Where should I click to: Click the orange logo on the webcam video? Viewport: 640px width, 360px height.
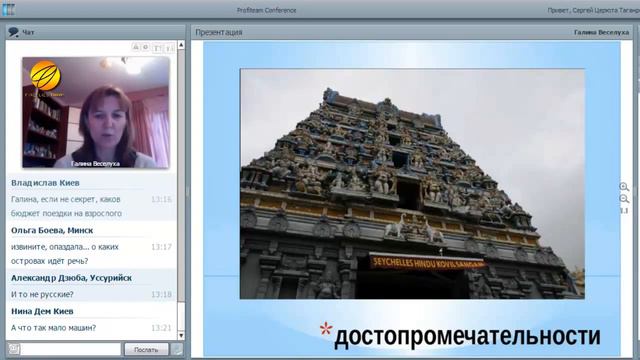45,76
